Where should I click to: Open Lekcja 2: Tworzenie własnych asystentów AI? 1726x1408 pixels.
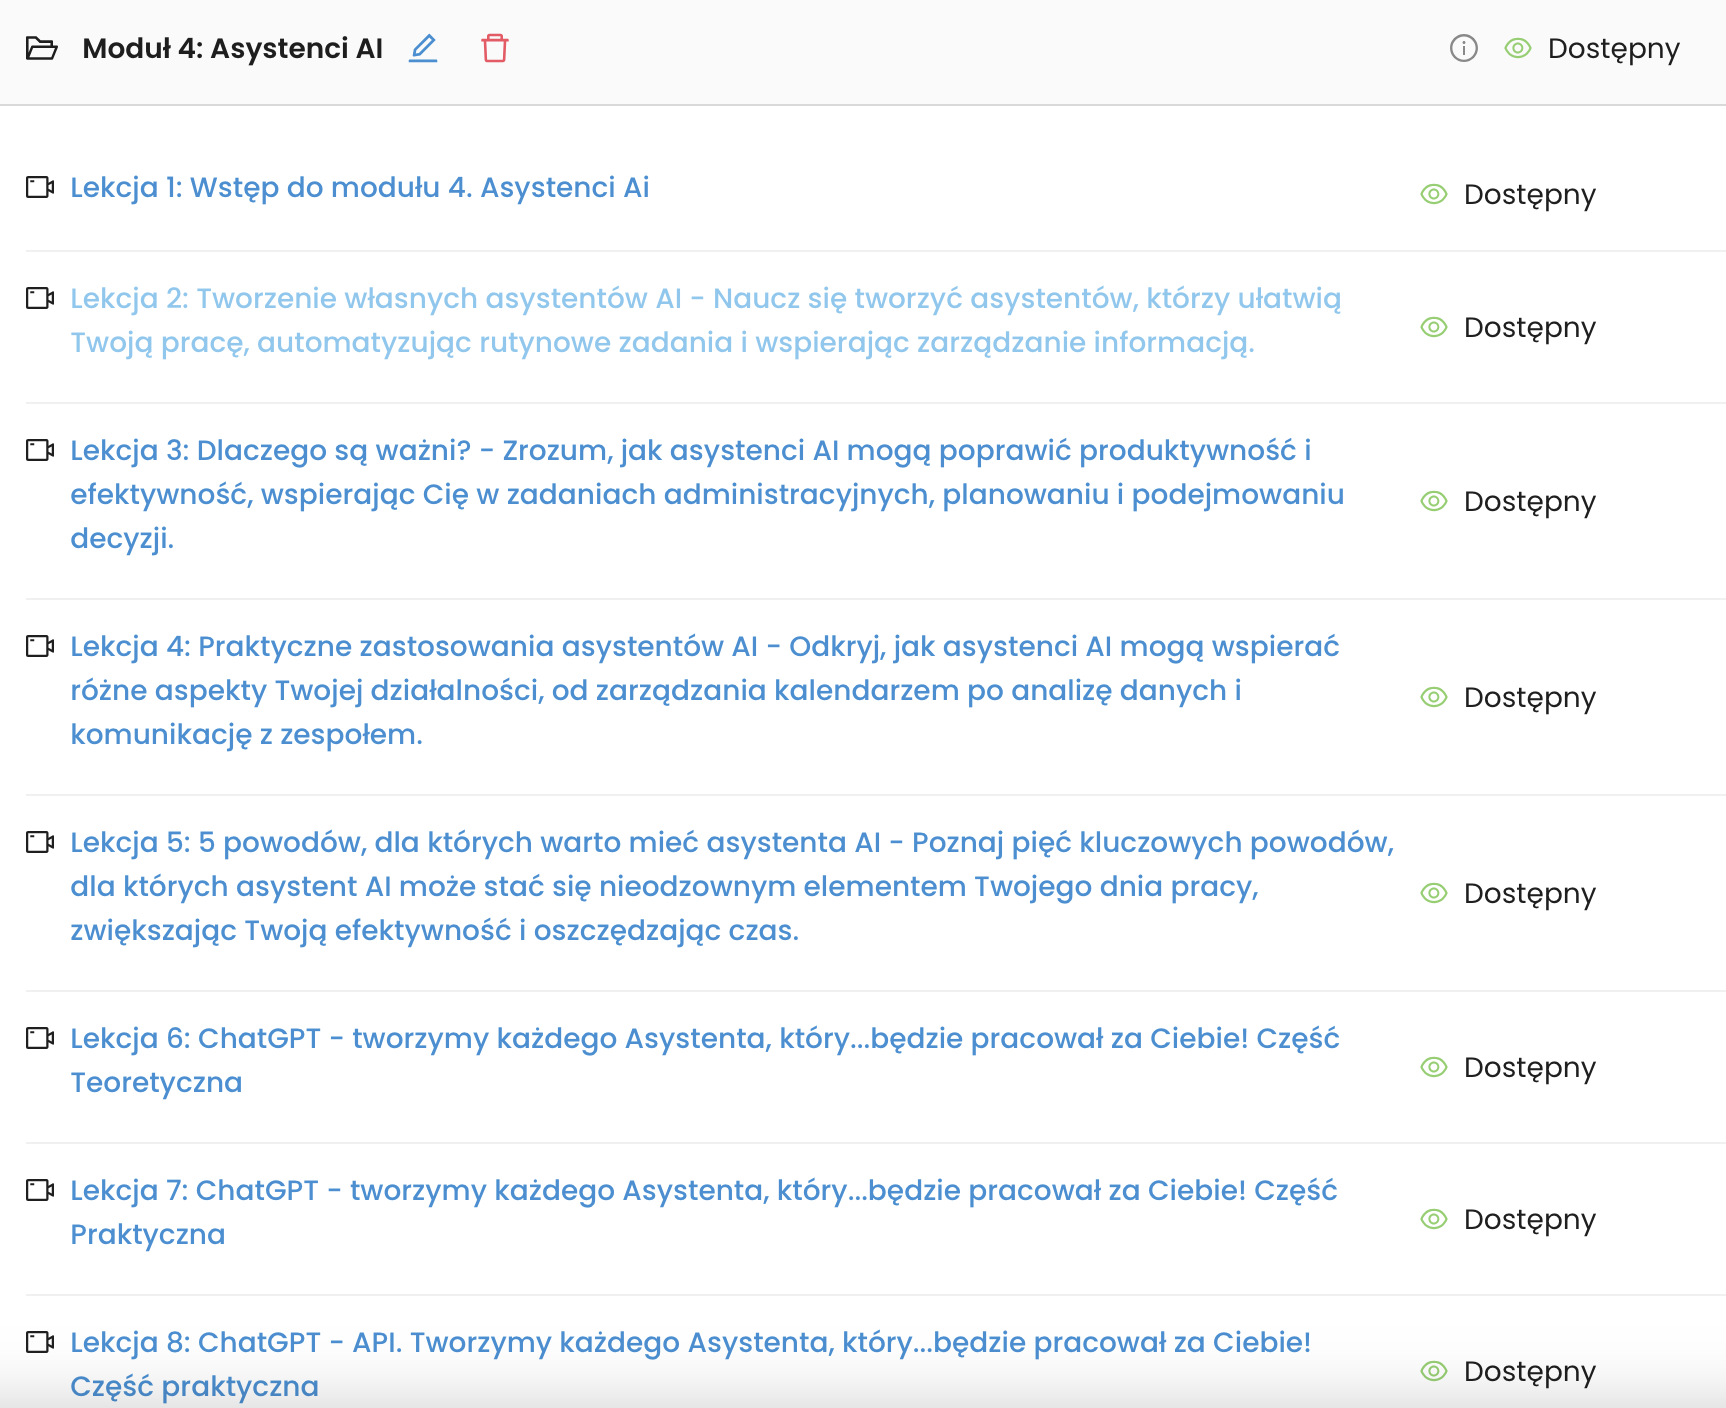click(705, 320)
